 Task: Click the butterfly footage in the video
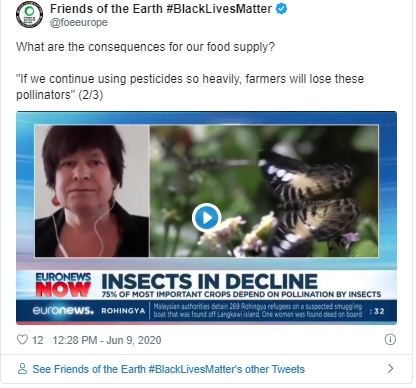pyautogui.click(x=264, y=191)
